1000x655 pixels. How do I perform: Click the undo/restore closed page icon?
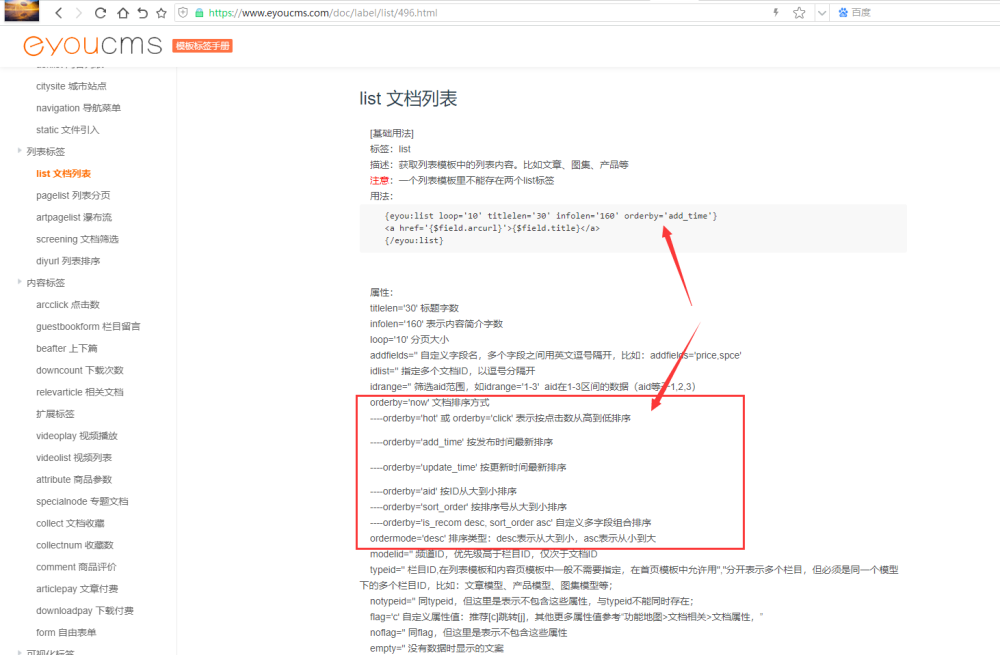[142, 13]
